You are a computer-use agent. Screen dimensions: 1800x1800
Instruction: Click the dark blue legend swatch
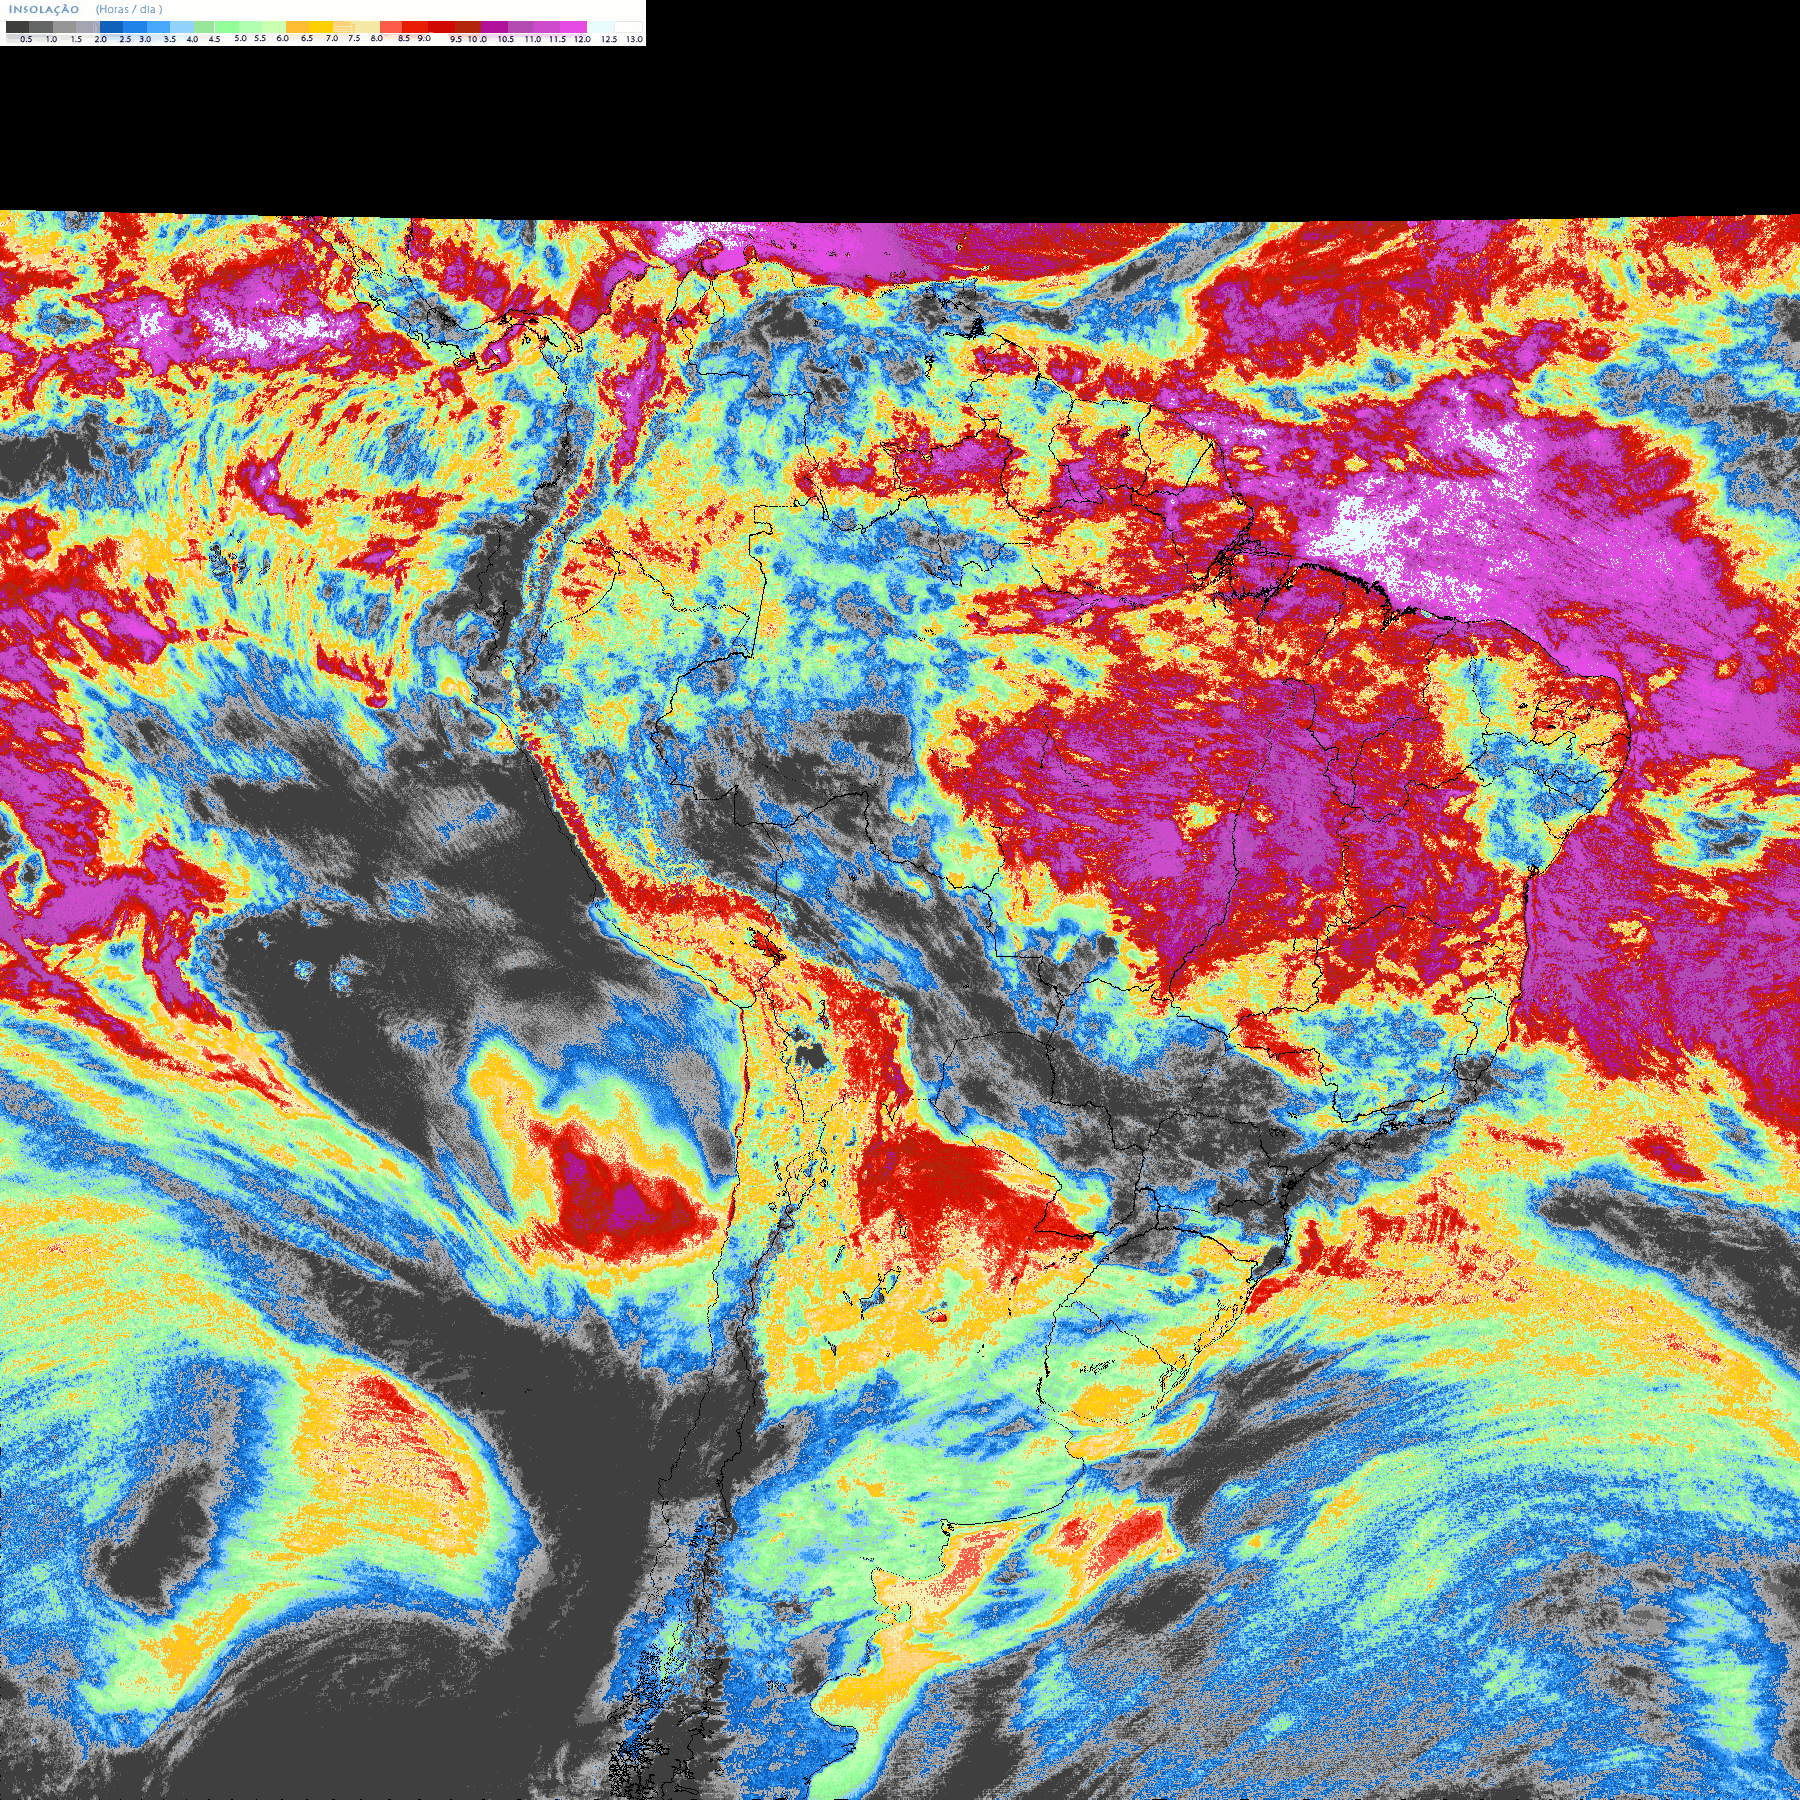coord(111,27)
